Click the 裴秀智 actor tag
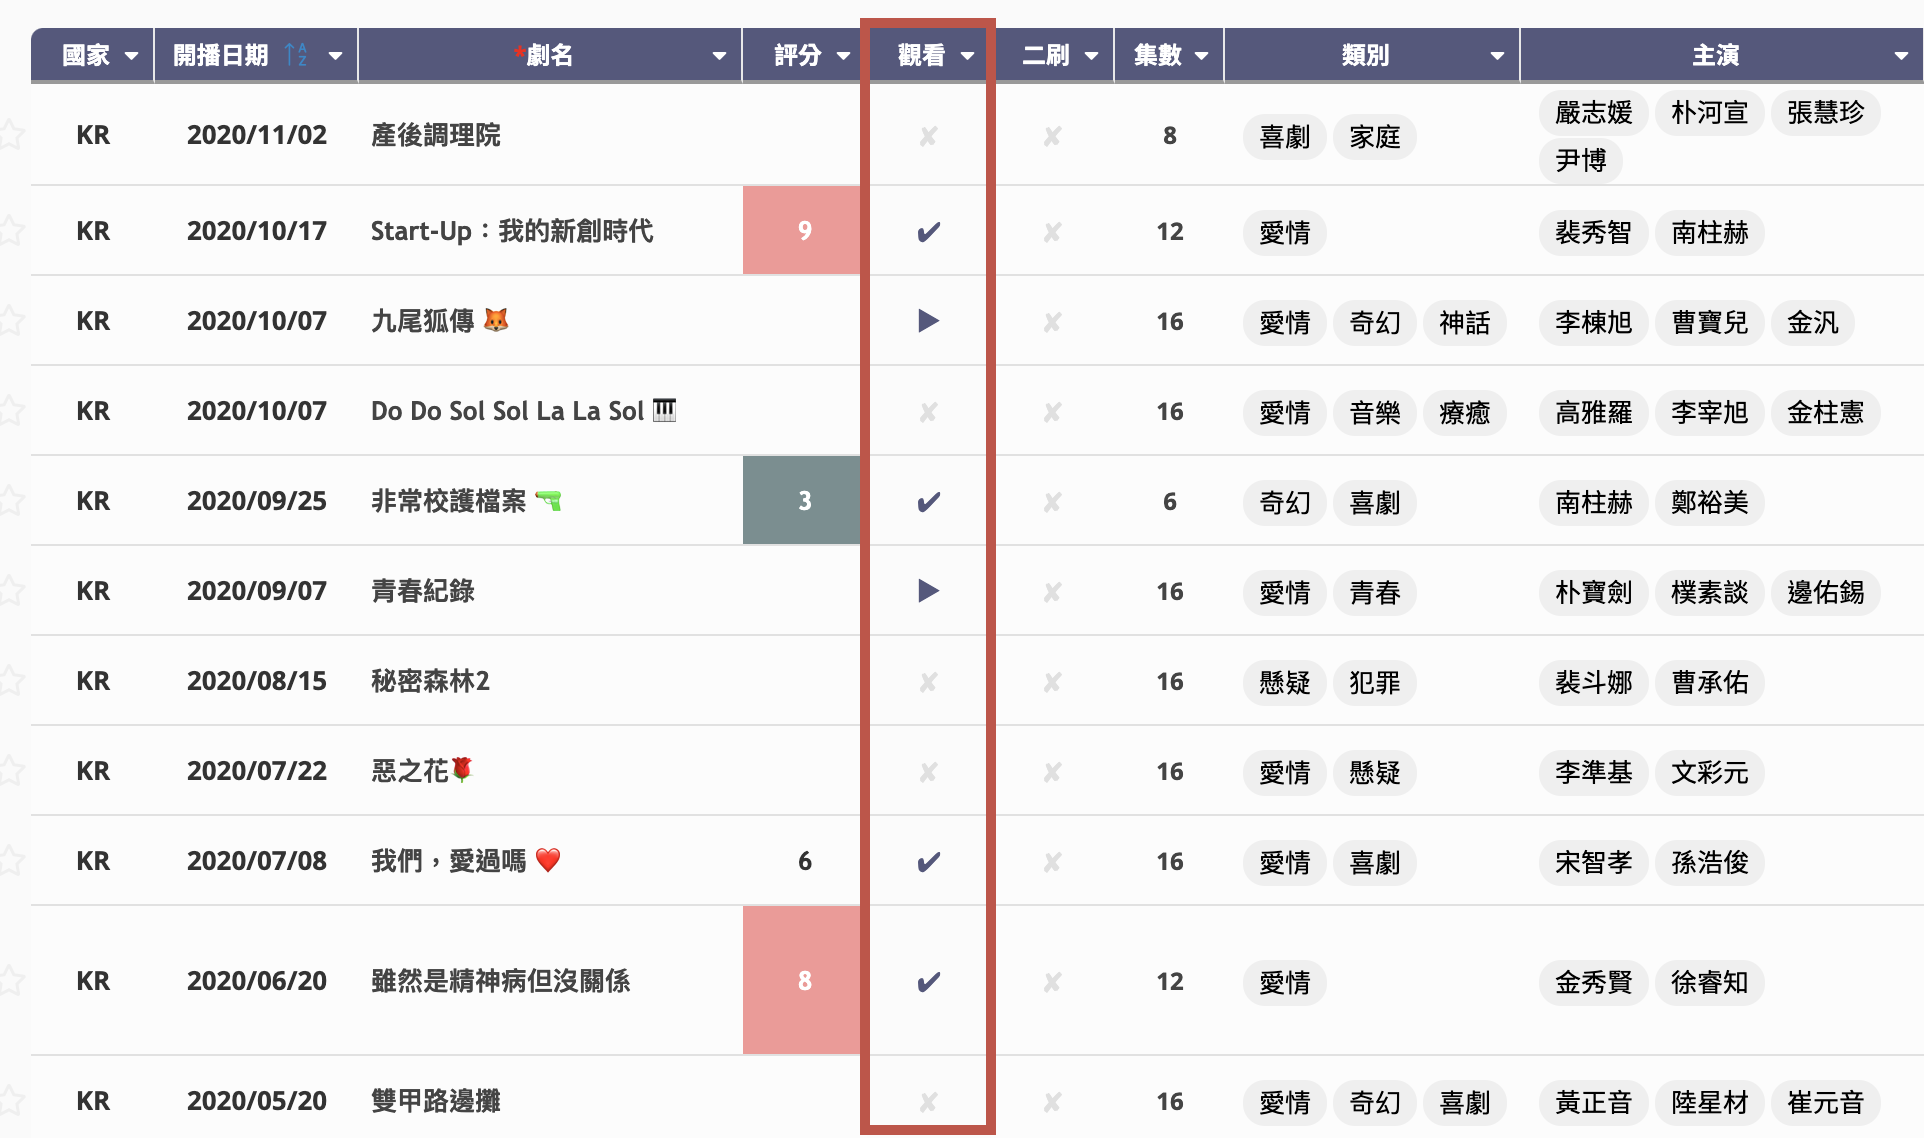1924x1138 pixels. [1593, 233]
